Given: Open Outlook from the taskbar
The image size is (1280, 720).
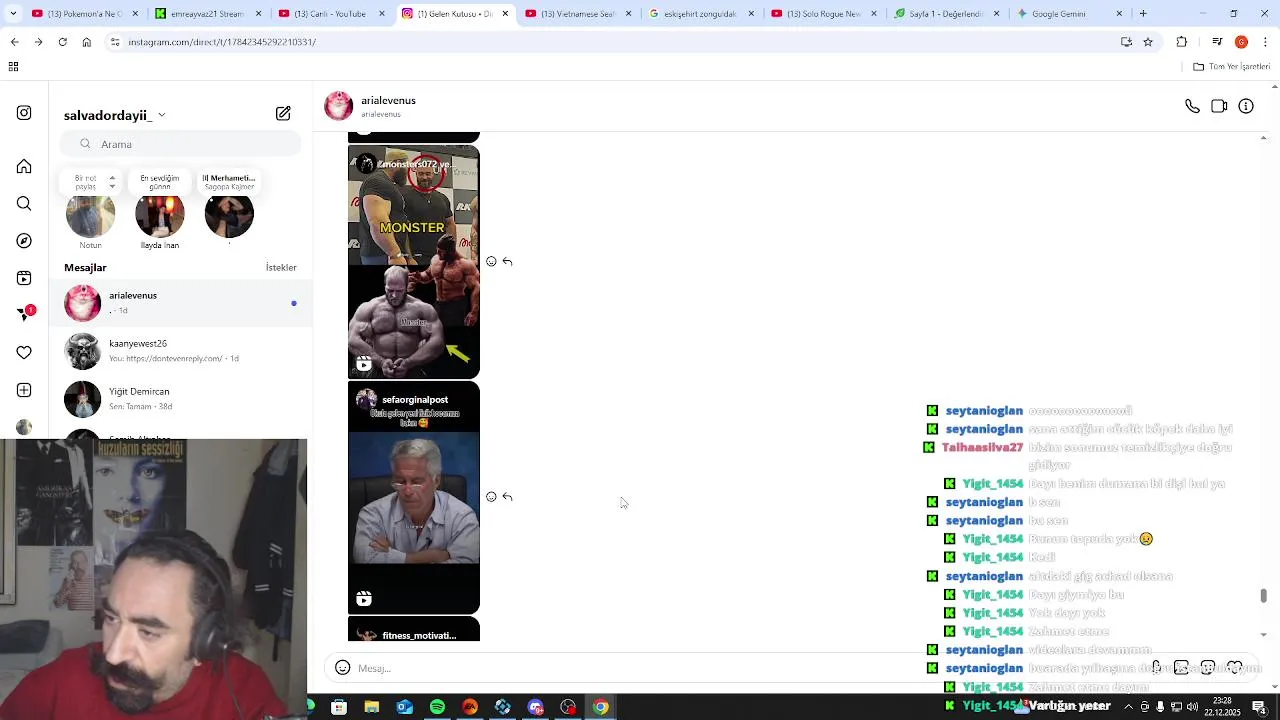Looking at the screenshot, I should (404, 707).
